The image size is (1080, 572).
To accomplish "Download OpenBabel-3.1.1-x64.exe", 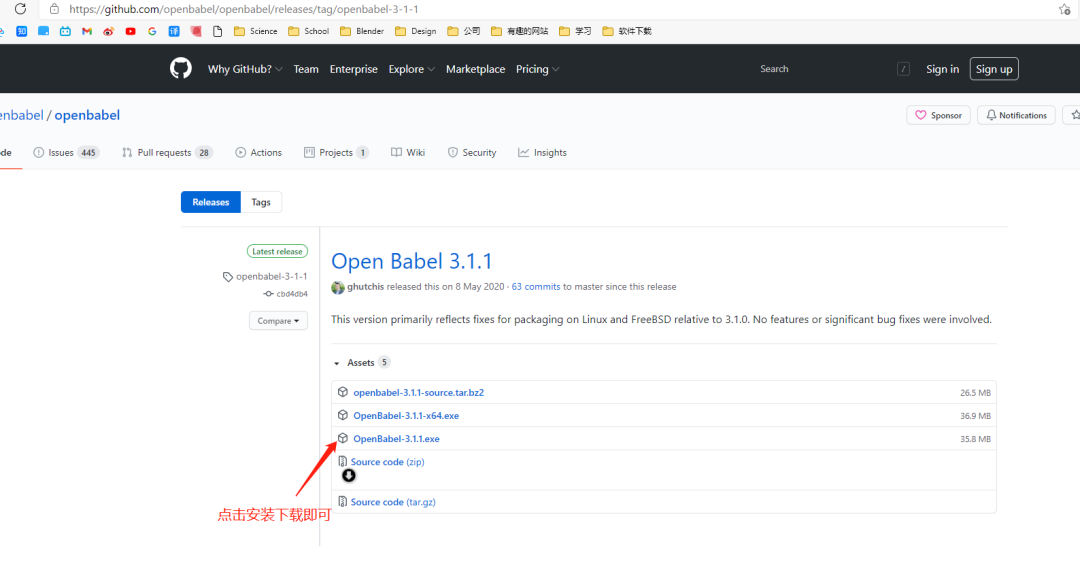I will pos(406,416).
